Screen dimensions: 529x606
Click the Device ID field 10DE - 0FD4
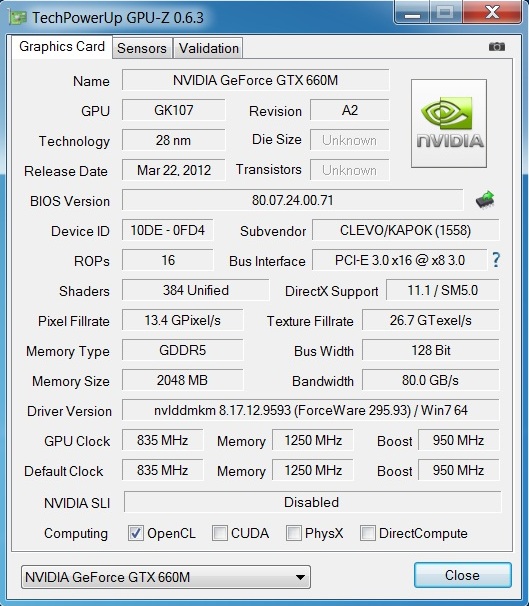pos(167,230)
